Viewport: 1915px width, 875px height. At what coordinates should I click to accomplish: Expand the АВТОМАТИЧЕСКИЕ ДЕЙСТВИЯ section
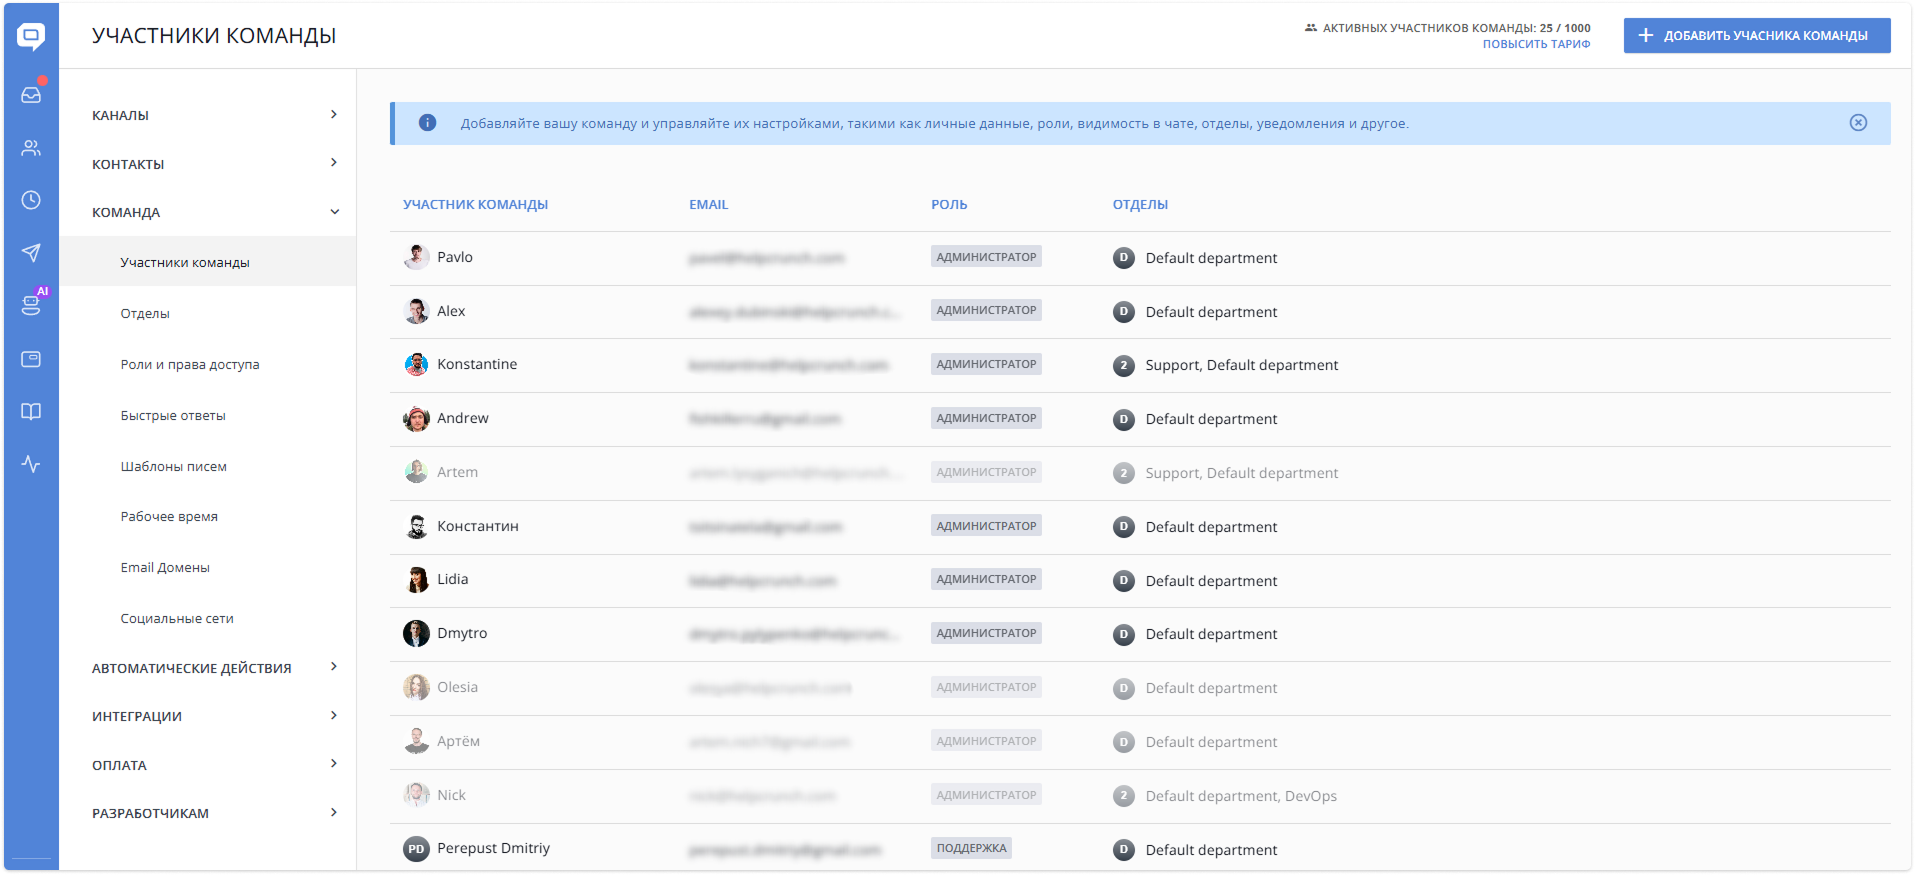pos(214,668)
